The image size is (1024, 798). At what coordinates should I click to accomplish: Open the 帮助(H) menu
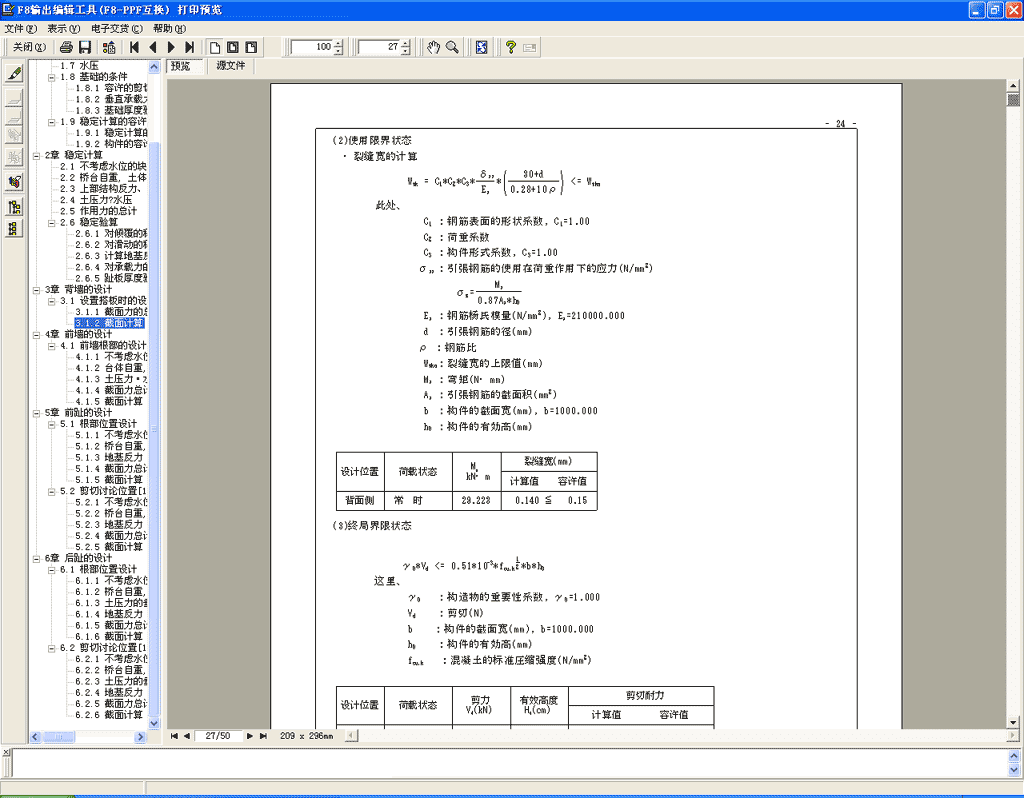(169, 29)
